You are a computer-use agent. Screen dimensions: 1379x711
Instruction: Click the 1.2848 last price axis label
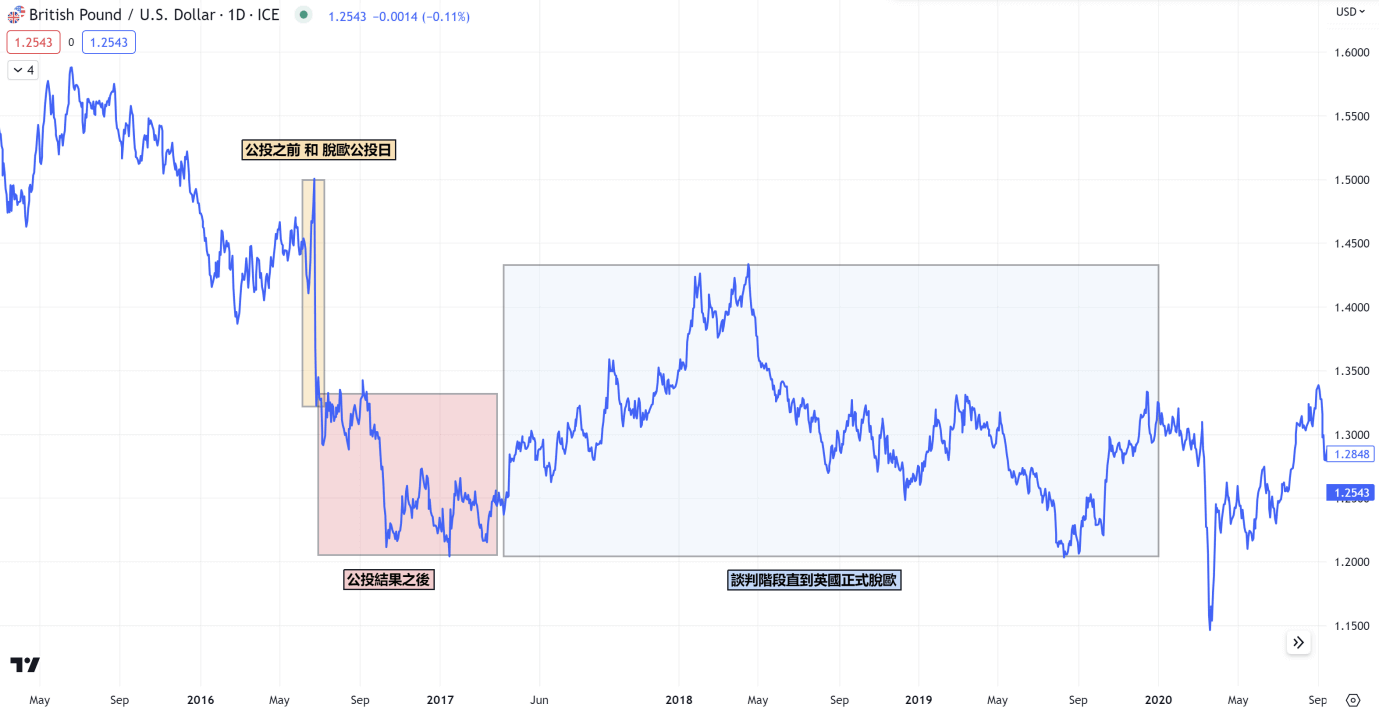1350,454
